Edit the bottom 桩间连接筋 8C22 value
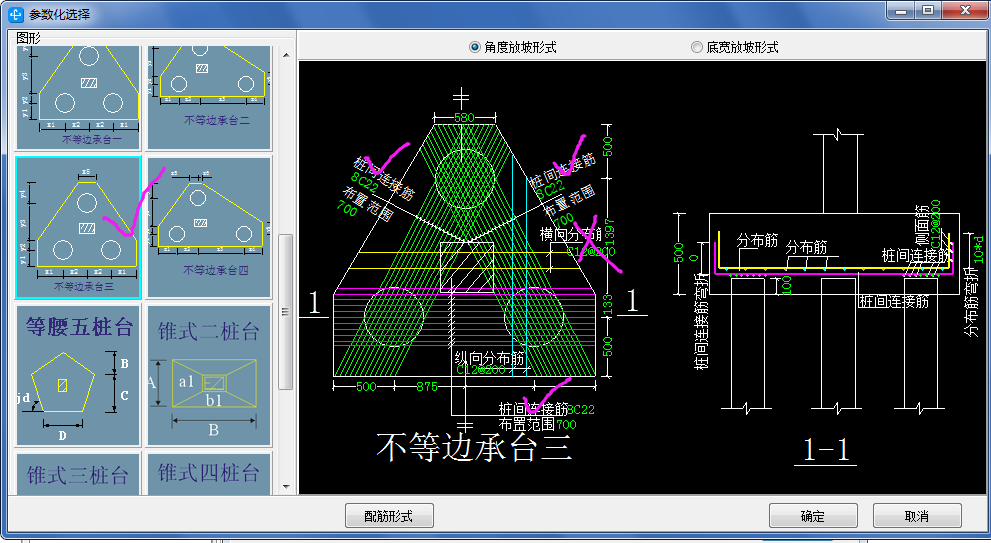The height and width of the screenshot is (543, 991). coord(581,410)
